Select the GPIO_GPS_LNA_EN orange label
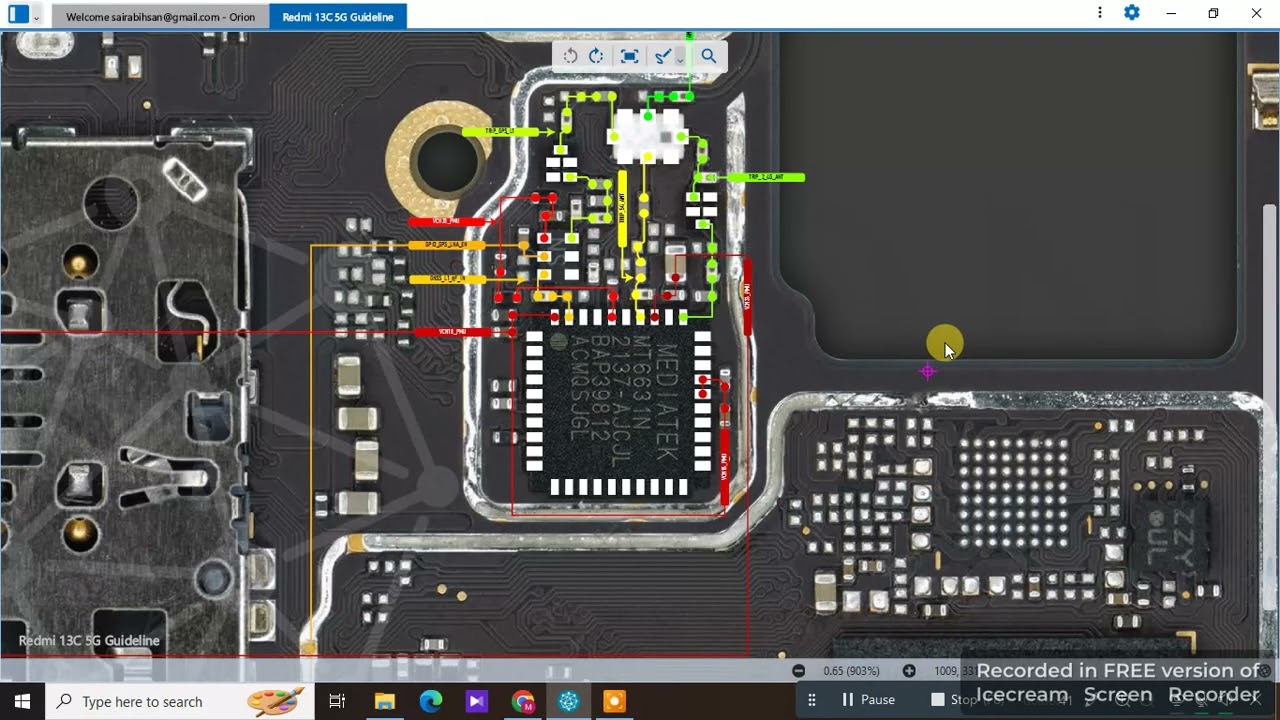Image resolution: width=1280 pixels, height=720 pixels. tap(446, 245)
